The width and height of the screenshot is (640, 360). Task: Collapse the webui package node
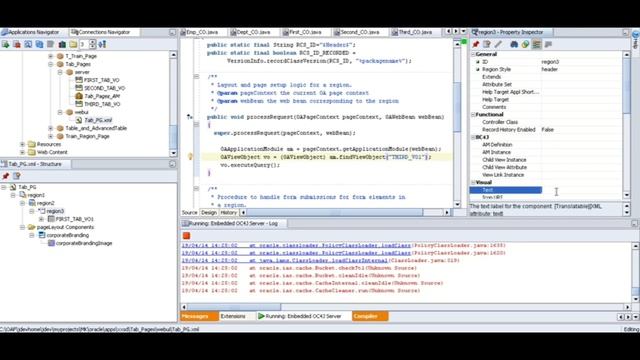pyautogui.click(x=60, y=112)
